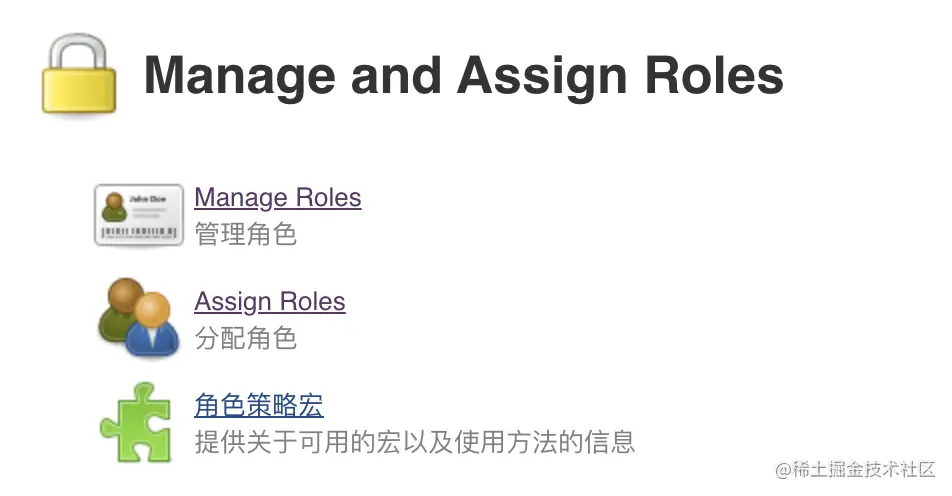952x496 pixels.
Task: Click the 分配角色 description text
Action: [246, 339]
